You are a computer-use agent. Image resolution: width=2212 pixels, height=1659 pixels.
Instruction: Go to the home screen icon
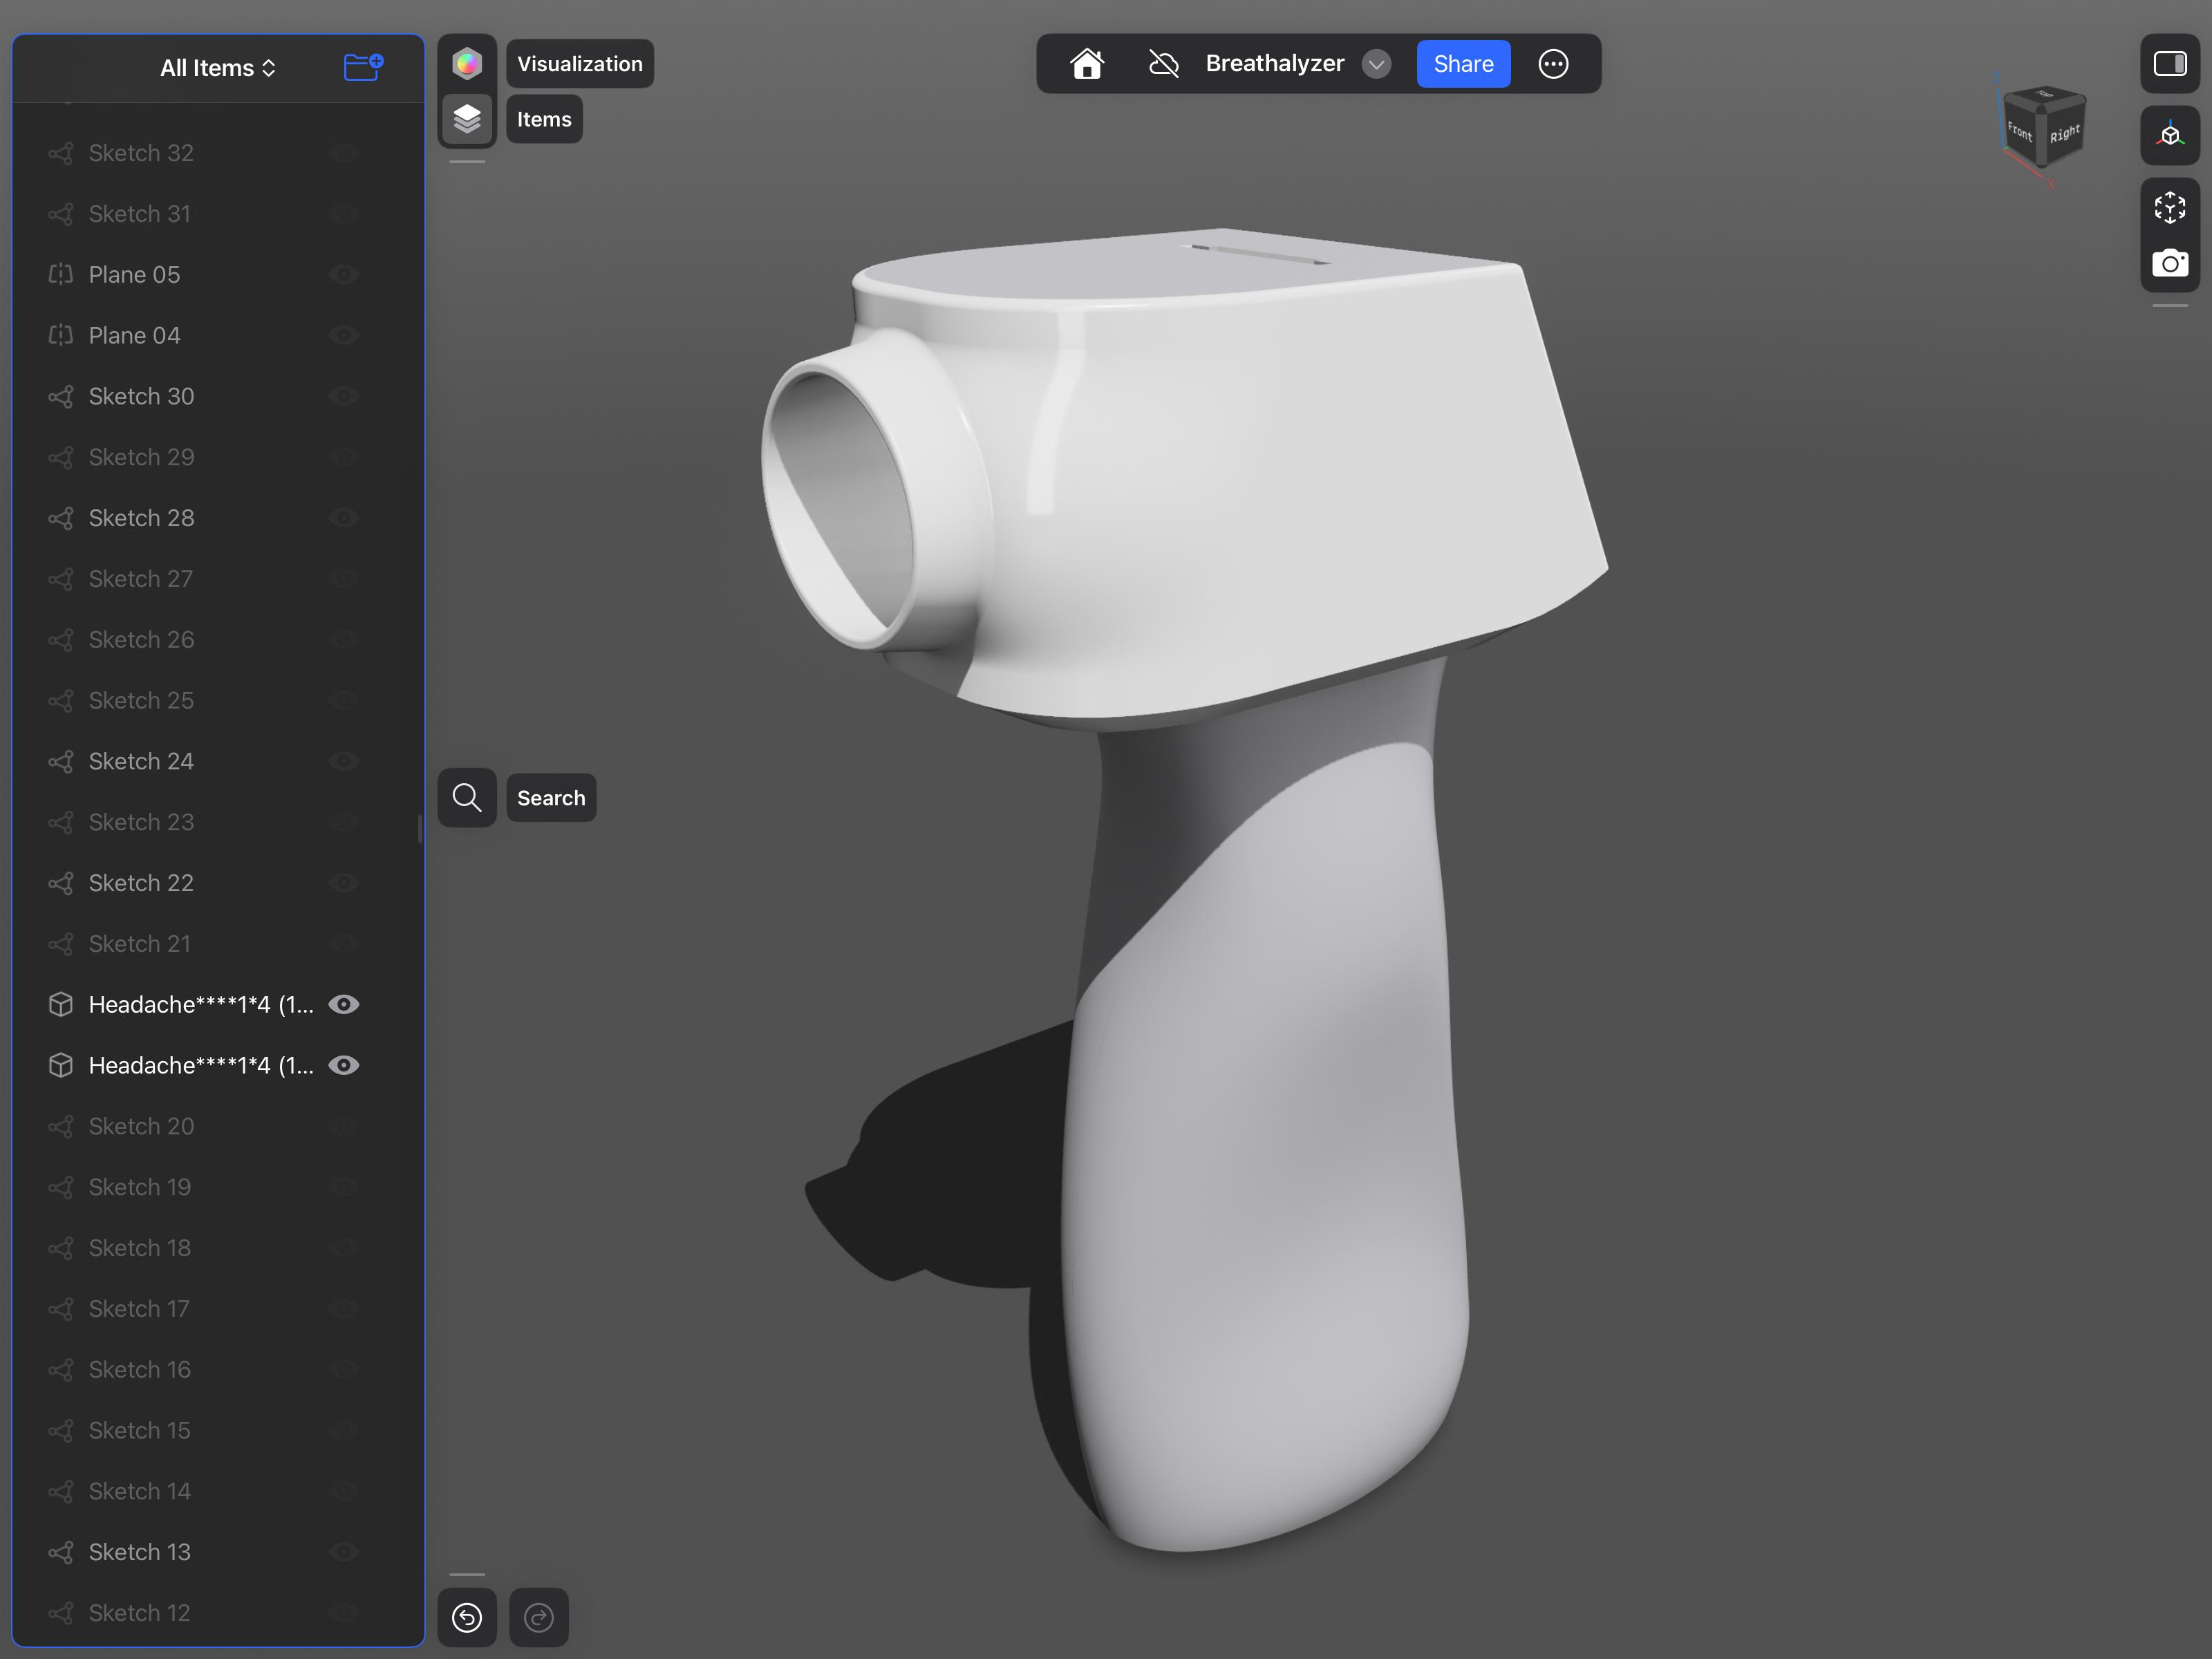(1087, 64)
